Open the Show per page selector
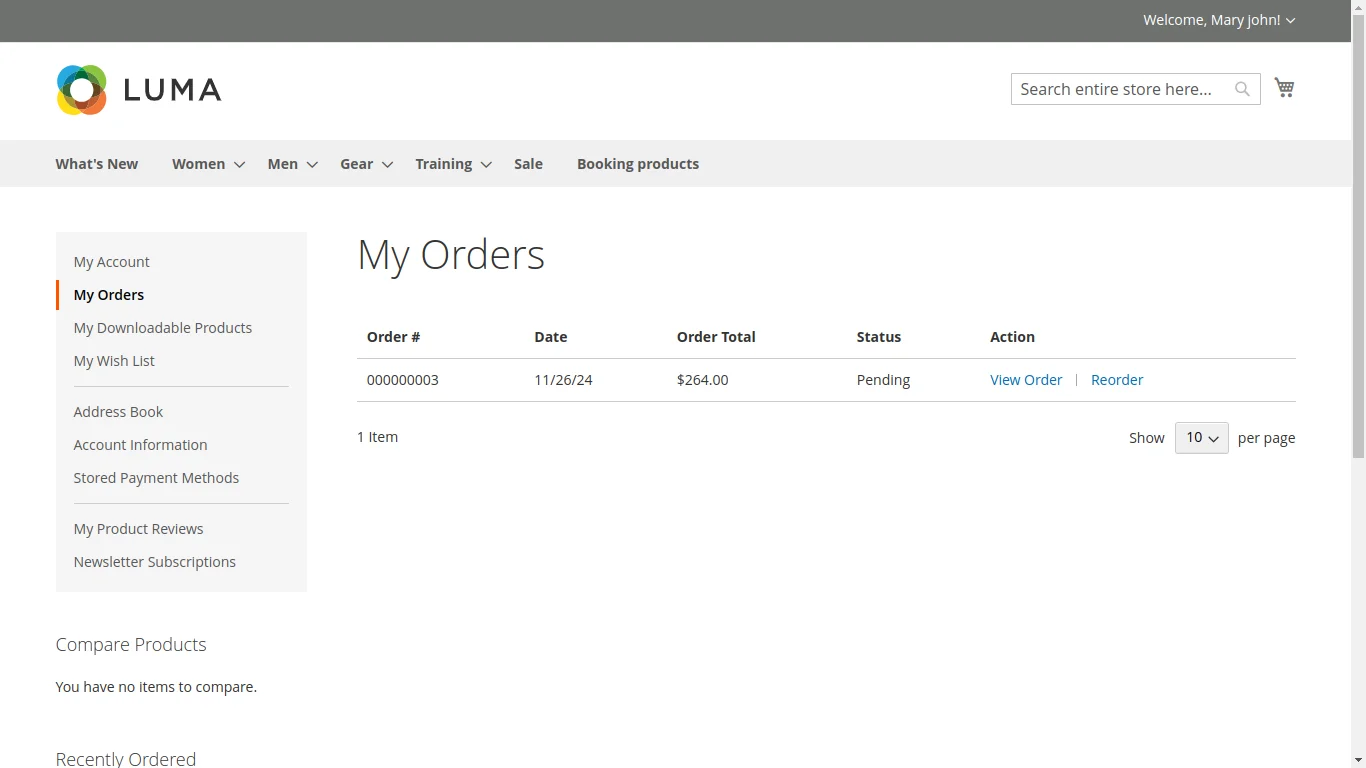The width and height of the screenshot is (1366, 768). (1201, 437)
